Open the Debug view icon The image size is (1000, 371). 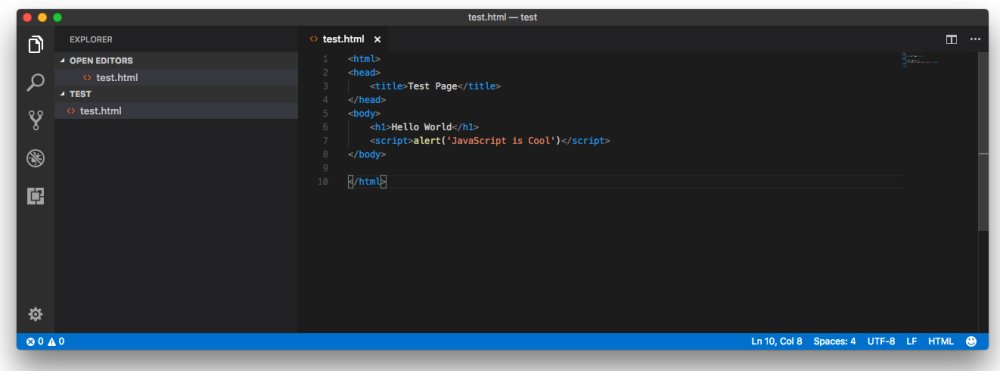point(36,158)
